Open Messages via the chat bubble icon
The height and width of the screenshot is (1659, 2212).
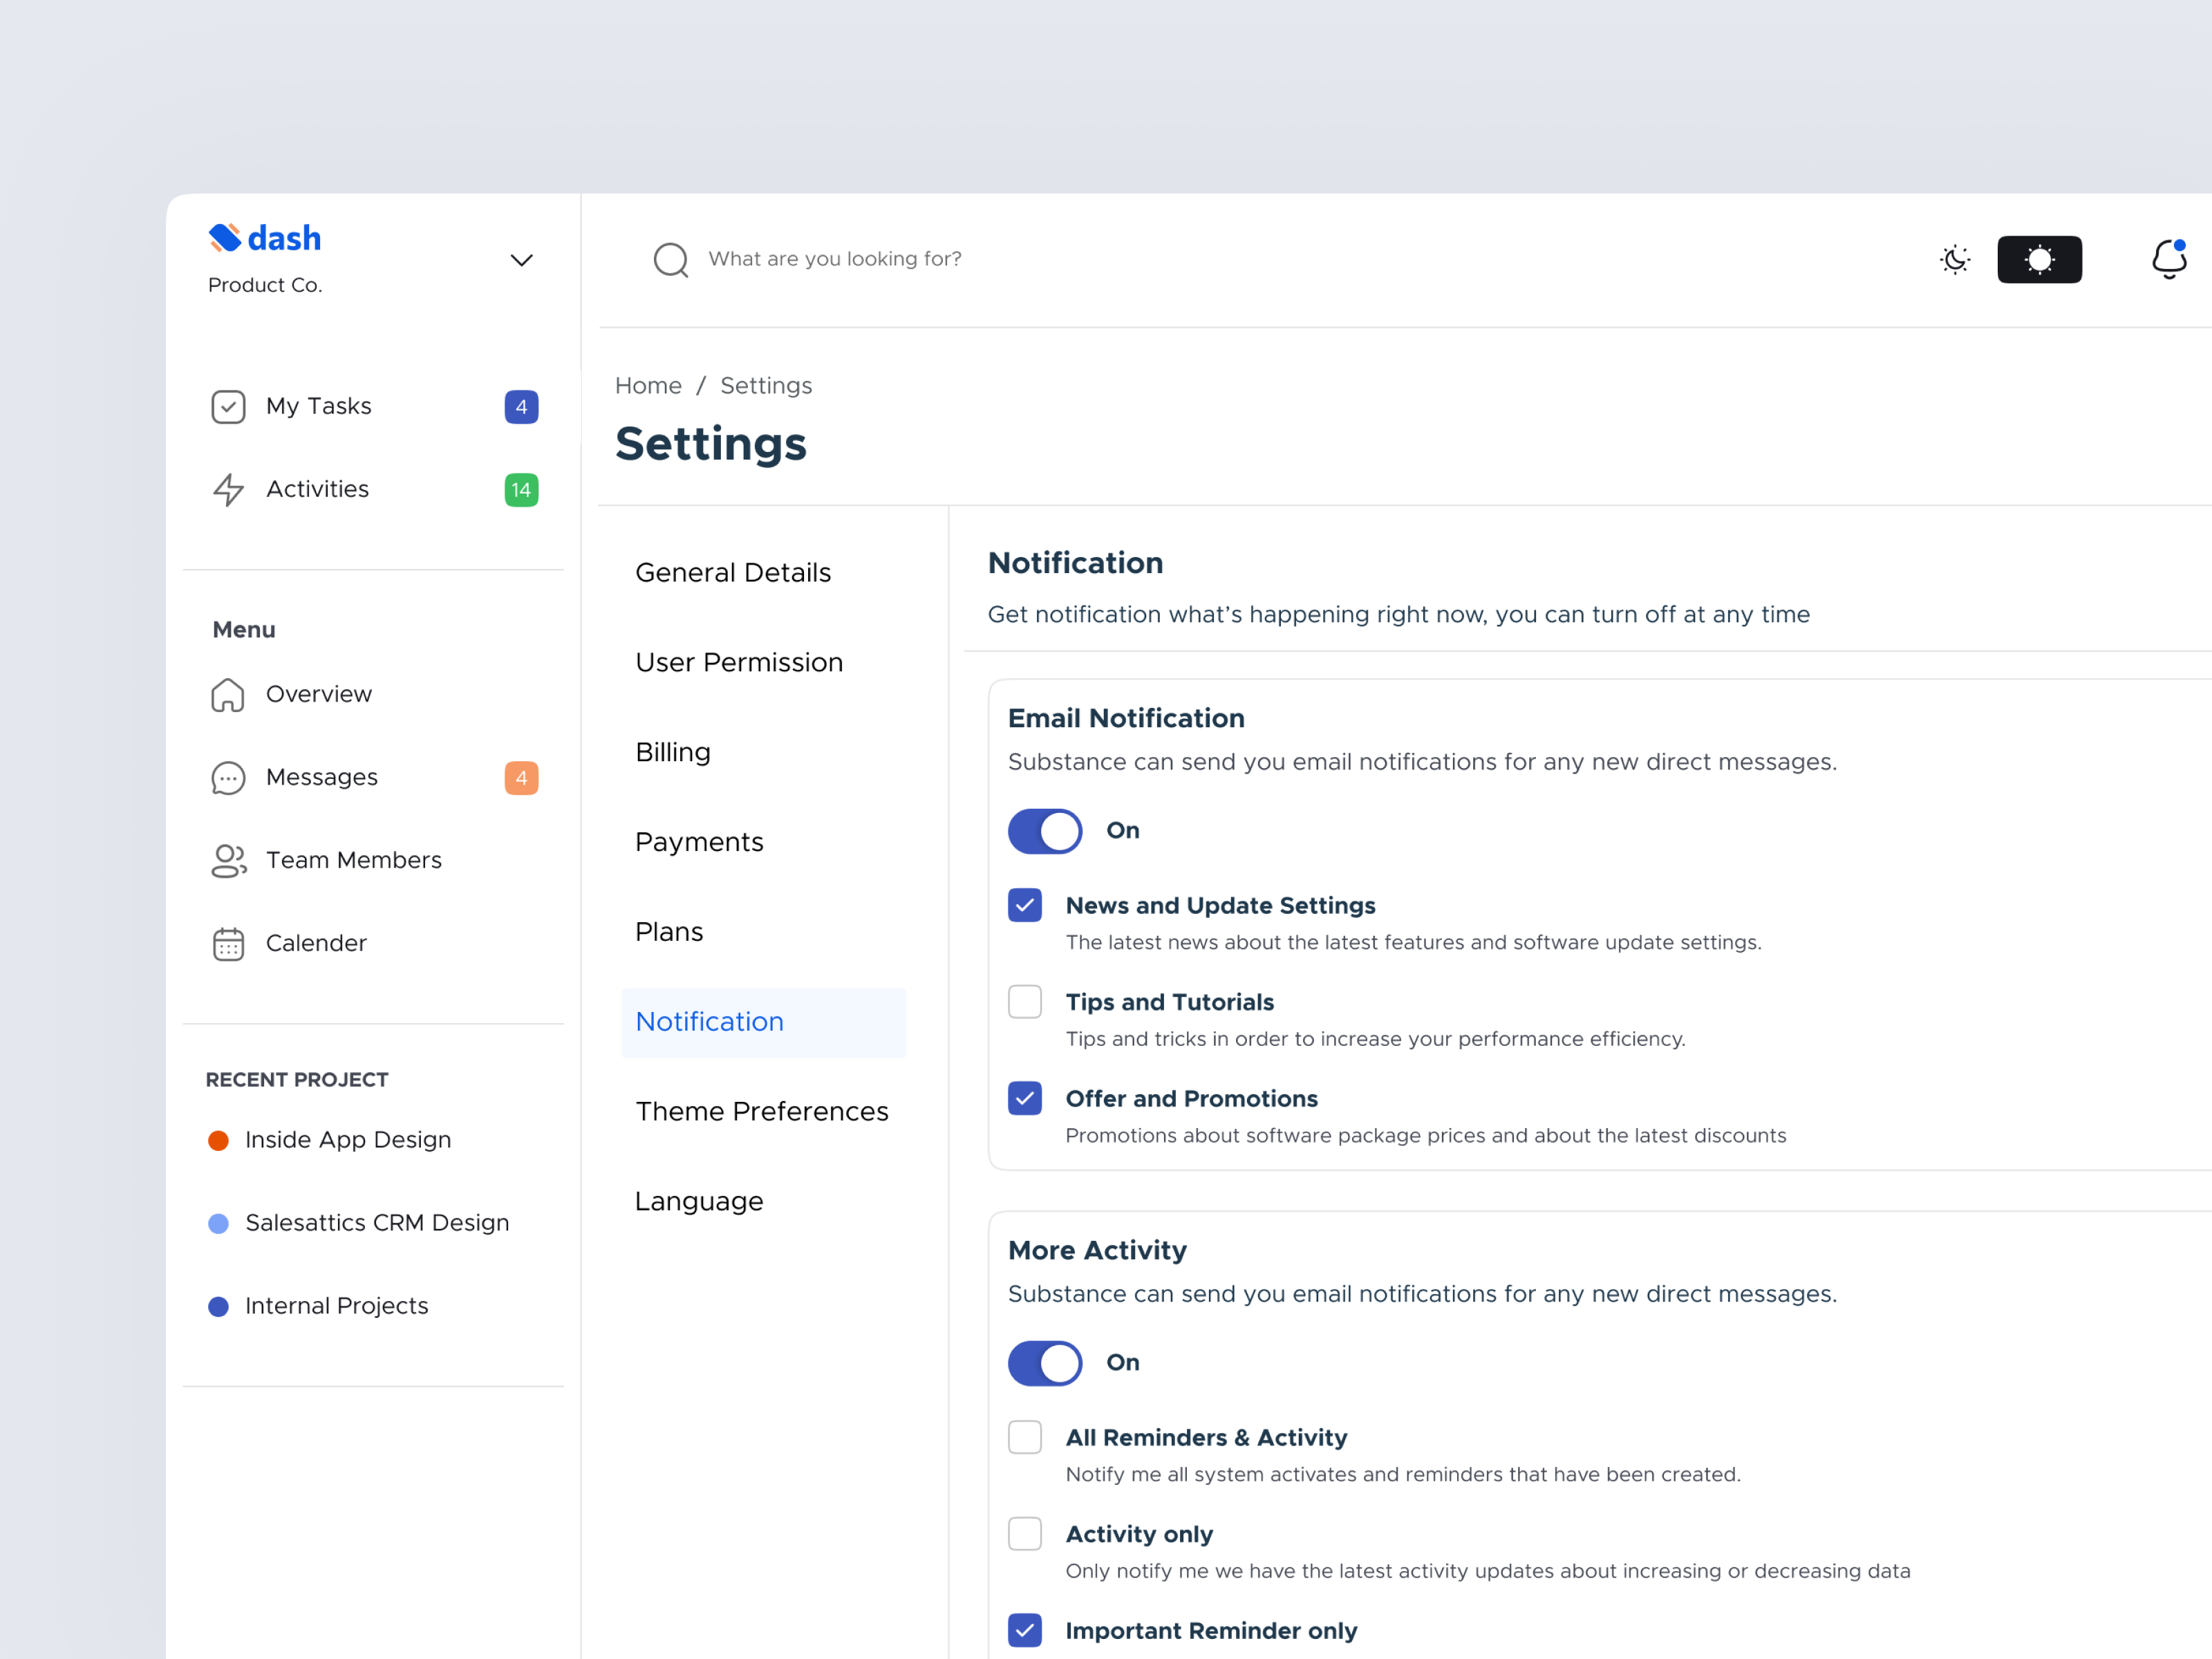pyautogui.click(x=228, y=777)
